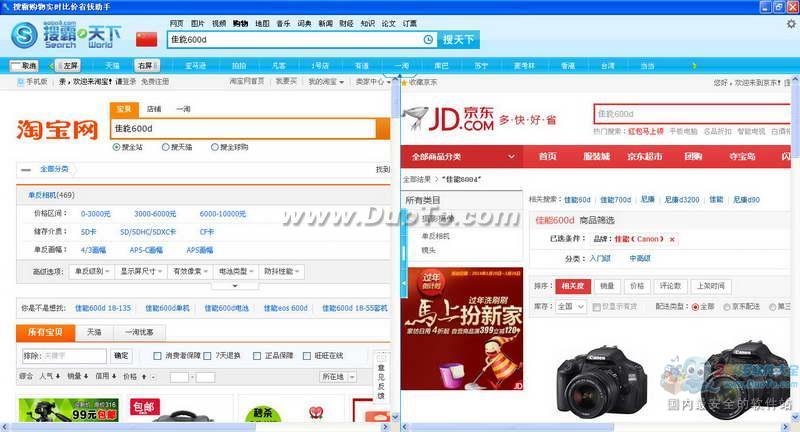Screen dimensions: 800x432
Task: Select 店铺 search tab on Taobao
Action: 154,109
